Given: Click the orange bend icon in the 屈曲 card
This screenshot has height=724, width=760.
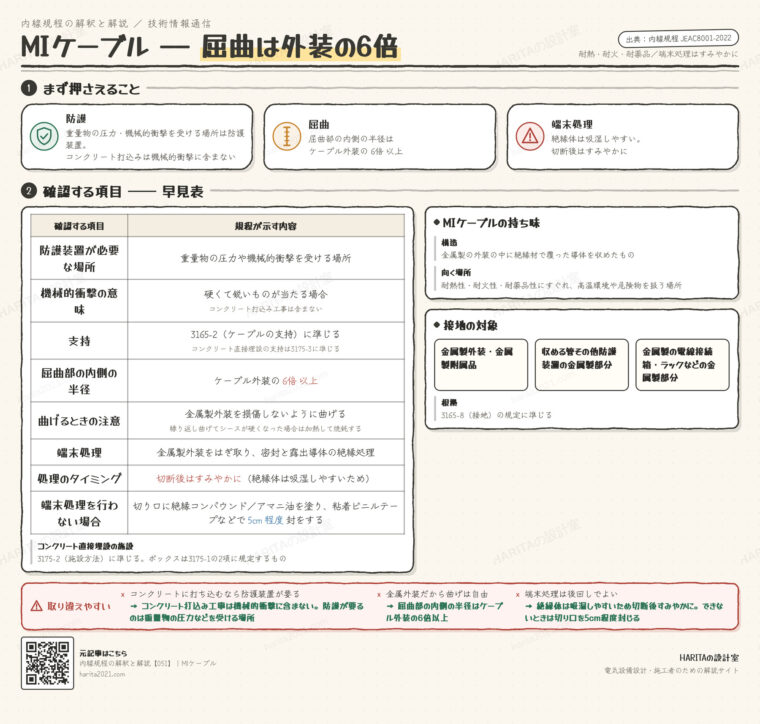Looking at the screenshot, I should [286, 136].
